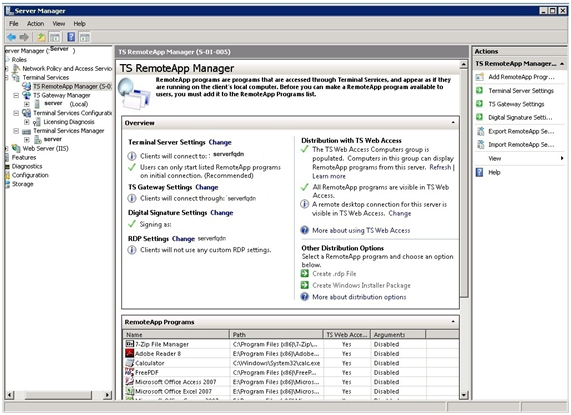Viewport: 571px width, 415px height.
Task: Select TS RemoteApp Manager in the tree
Action: tap(72, 86)
